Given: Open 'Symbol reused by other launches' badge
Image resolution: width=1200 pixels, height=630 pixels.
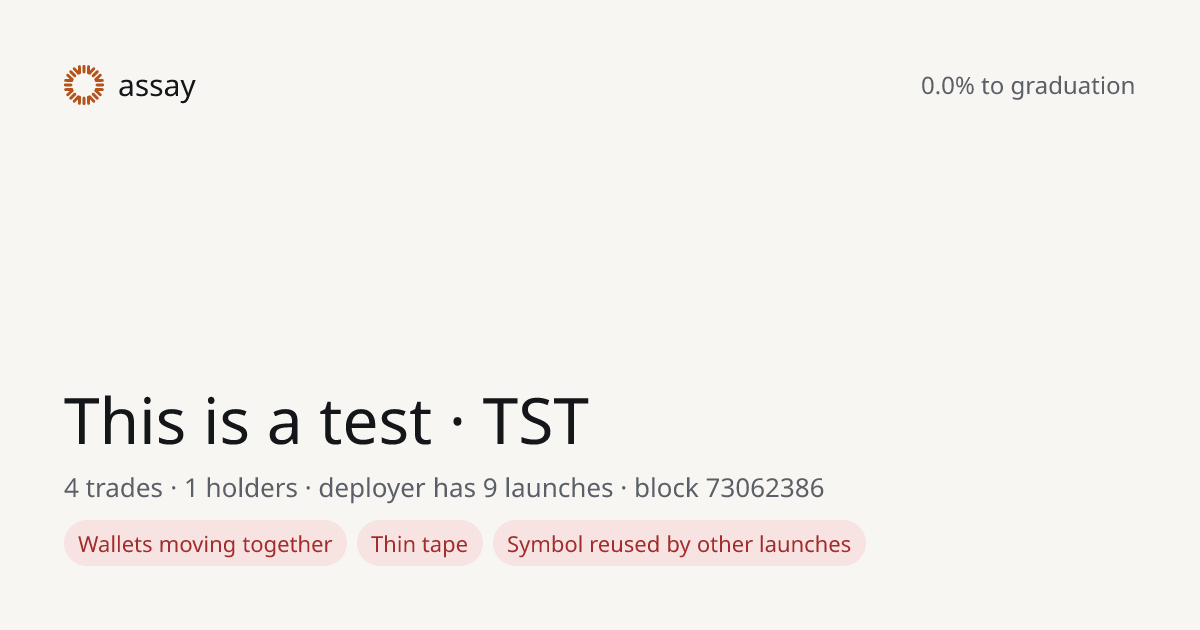Looking at the screenshot, I should [x=679, y=543].
